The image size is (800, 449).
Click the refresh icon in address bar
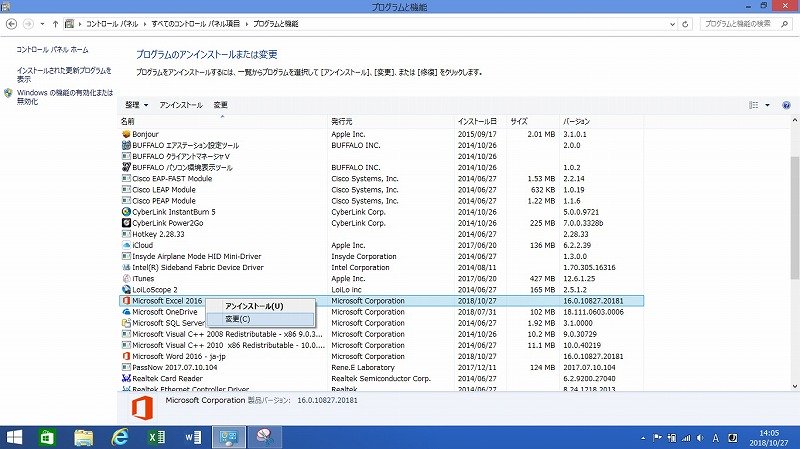(685, 24)
